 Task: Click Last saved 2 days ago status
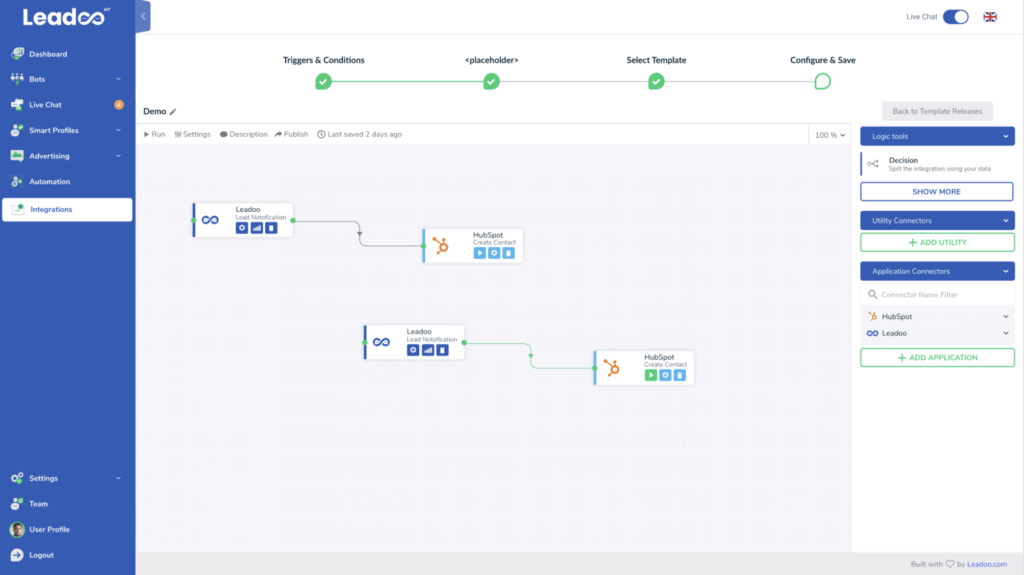359,134
